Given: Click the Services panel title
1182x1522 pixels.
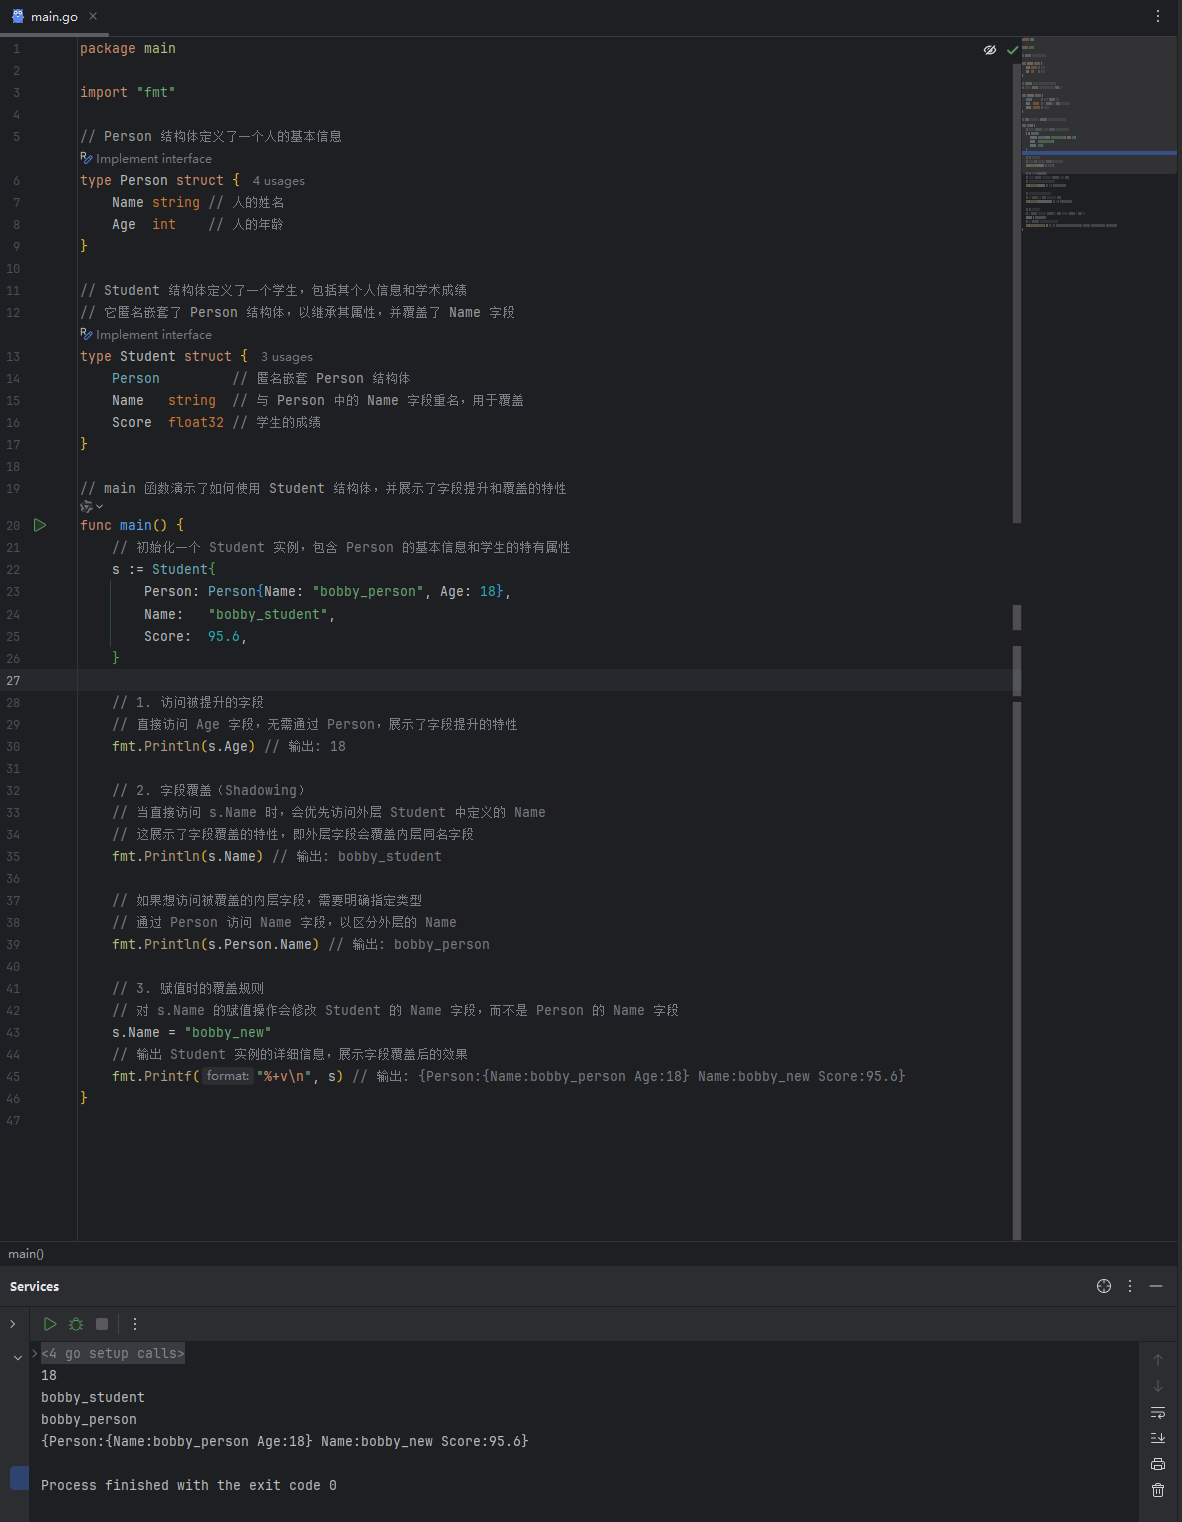Looking at the screenshot, I should [x=34, y=1287].
